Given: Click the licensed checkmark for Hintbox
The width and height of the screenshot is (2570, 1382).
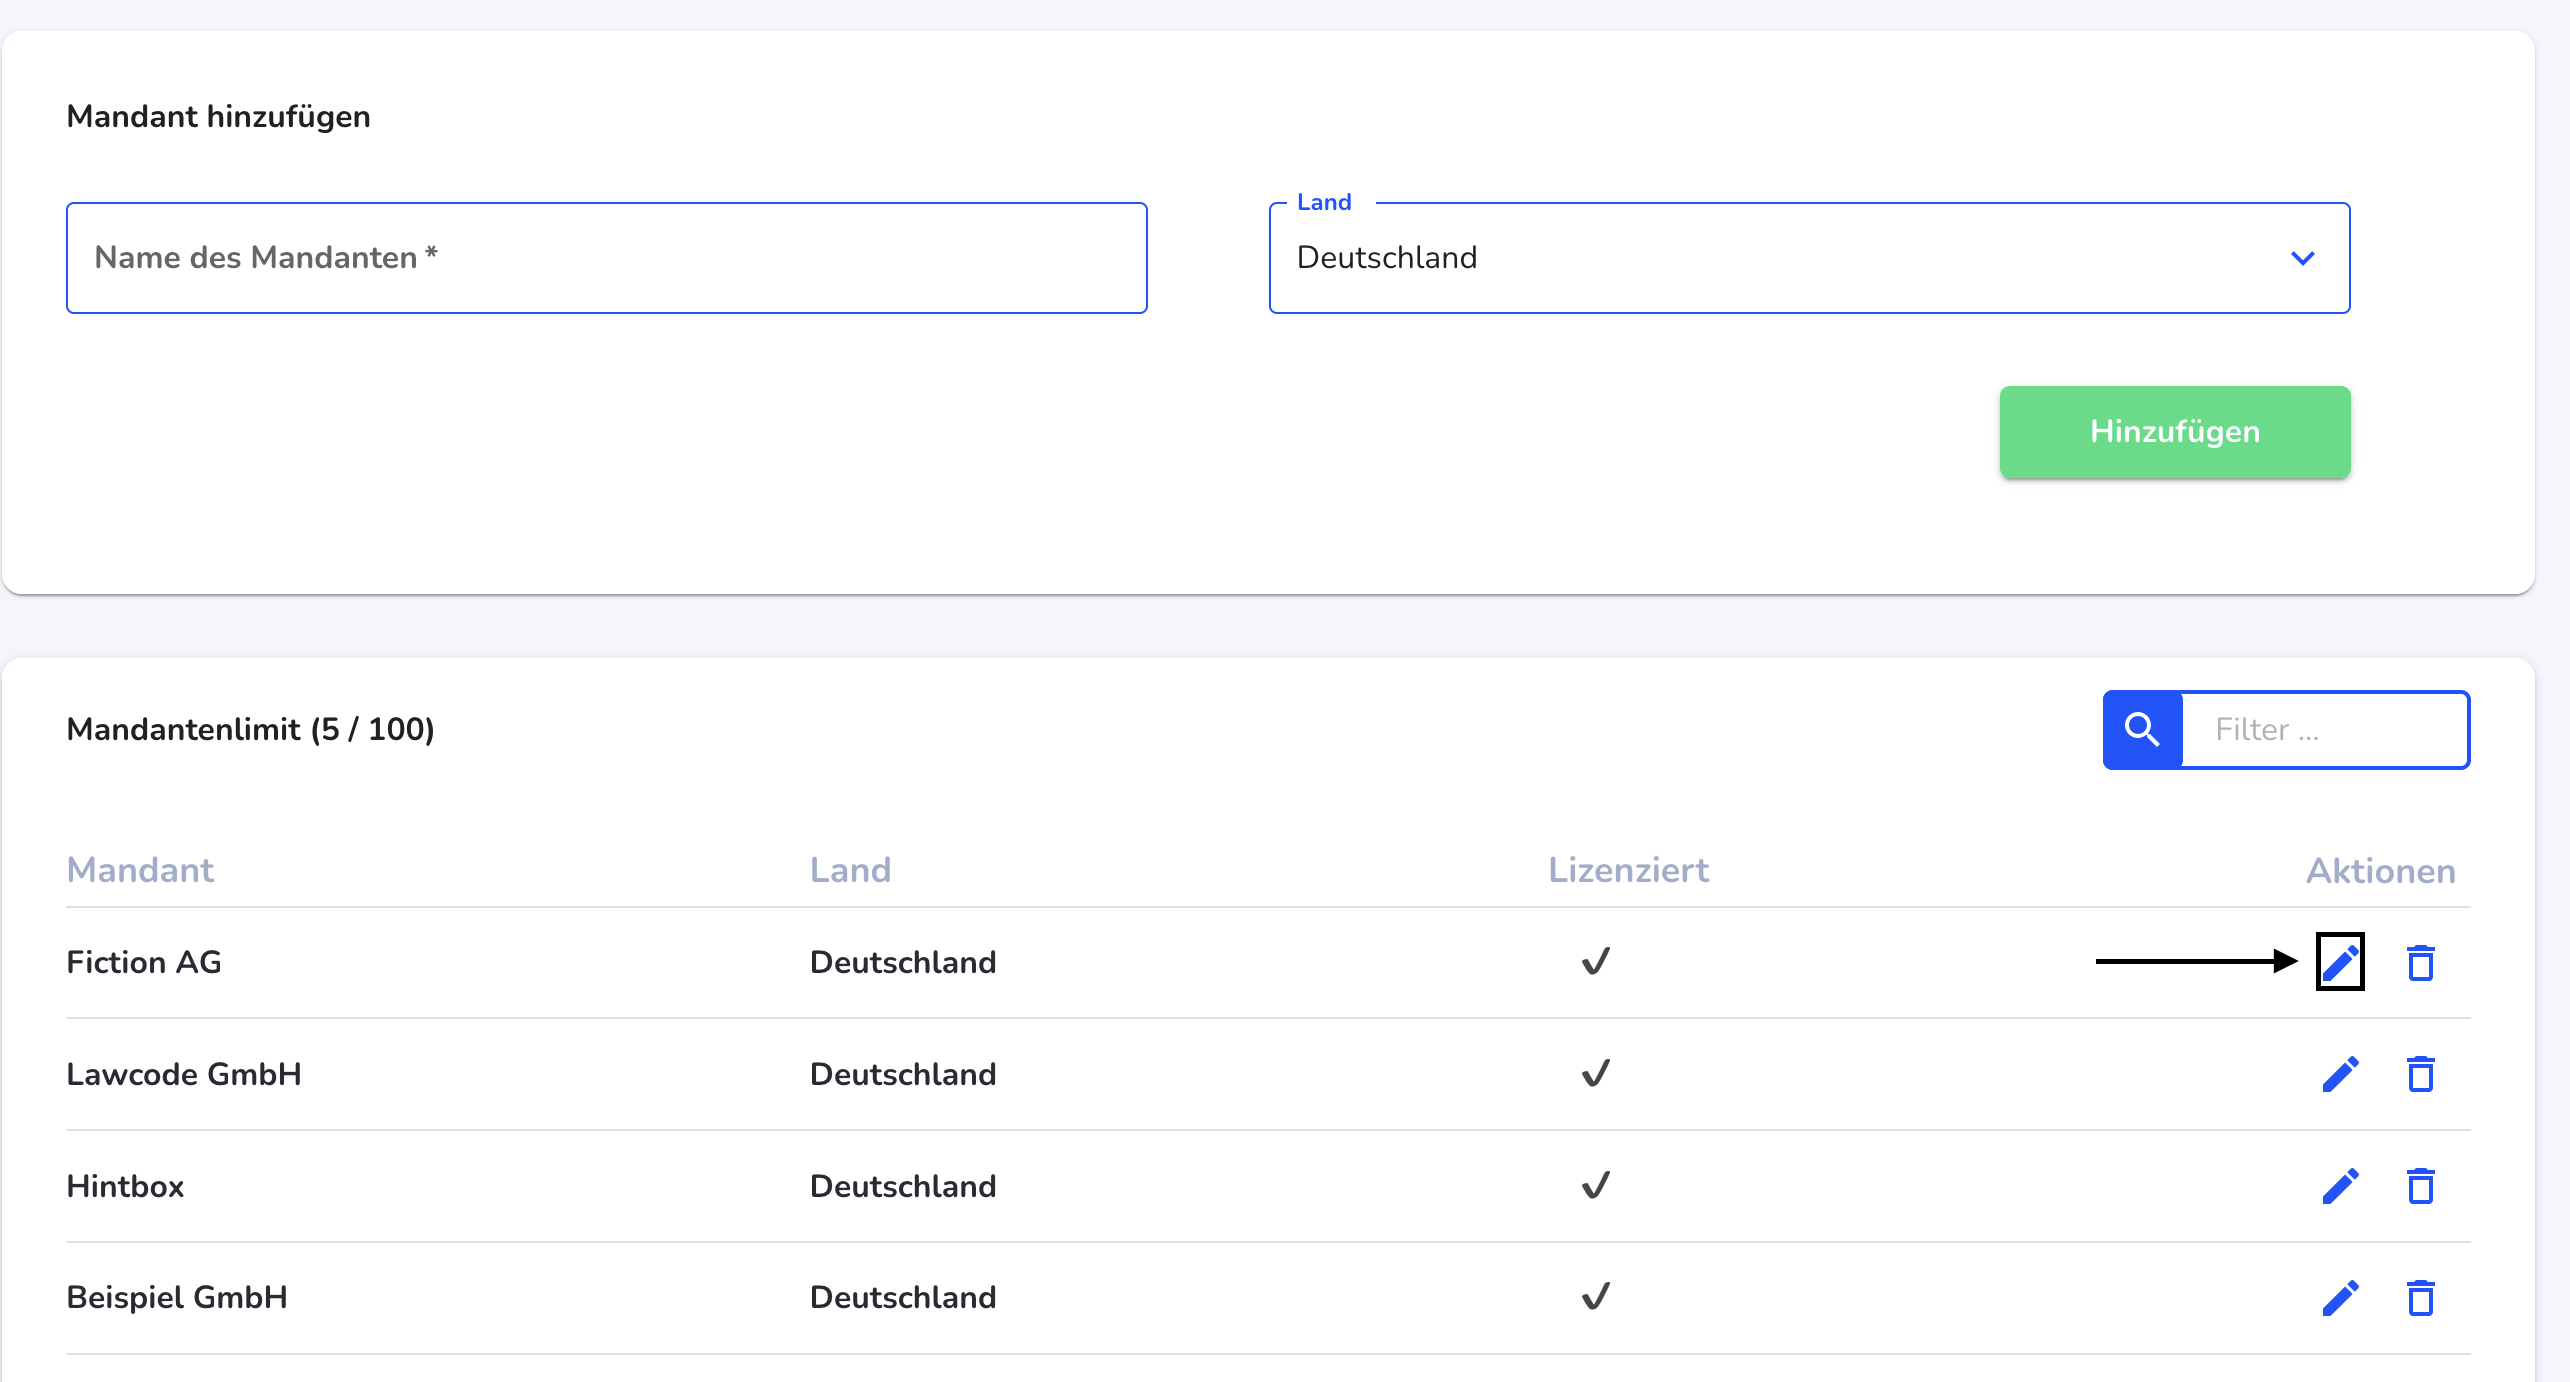Looking at the screenshot, I should click(1596, 1185).
